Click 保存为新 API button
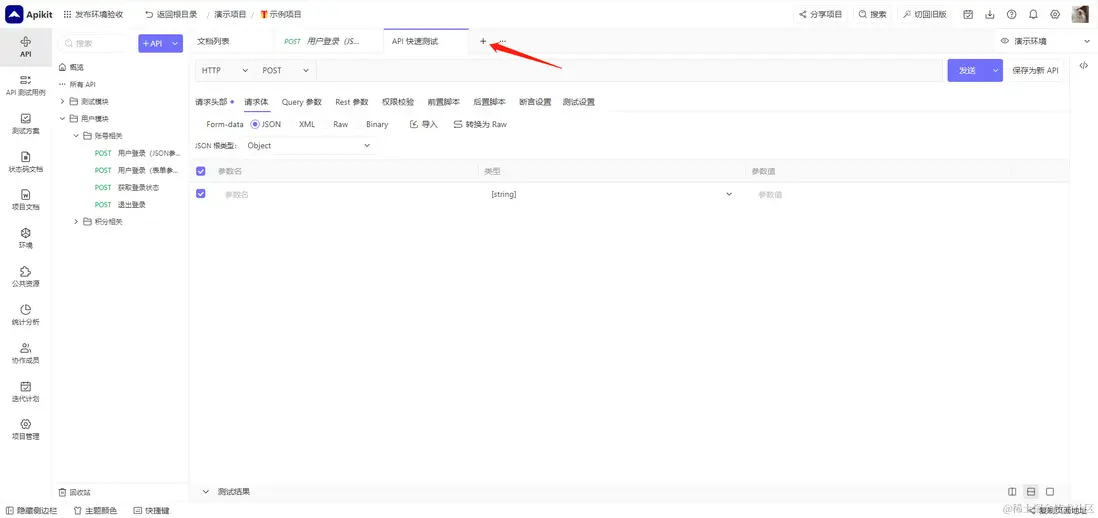Image resolution: width=1098 pixels, height=518 pixels. (1035, 70)
